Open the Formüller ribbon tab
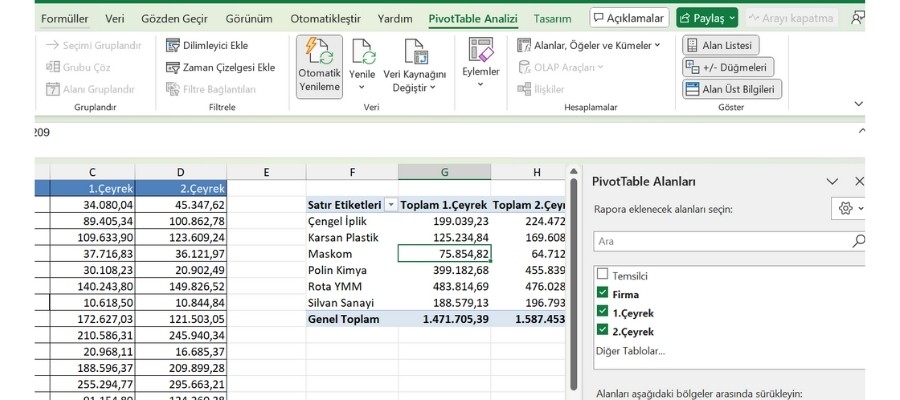The width and height of the screenshot is (900, 400). point(64,18)
